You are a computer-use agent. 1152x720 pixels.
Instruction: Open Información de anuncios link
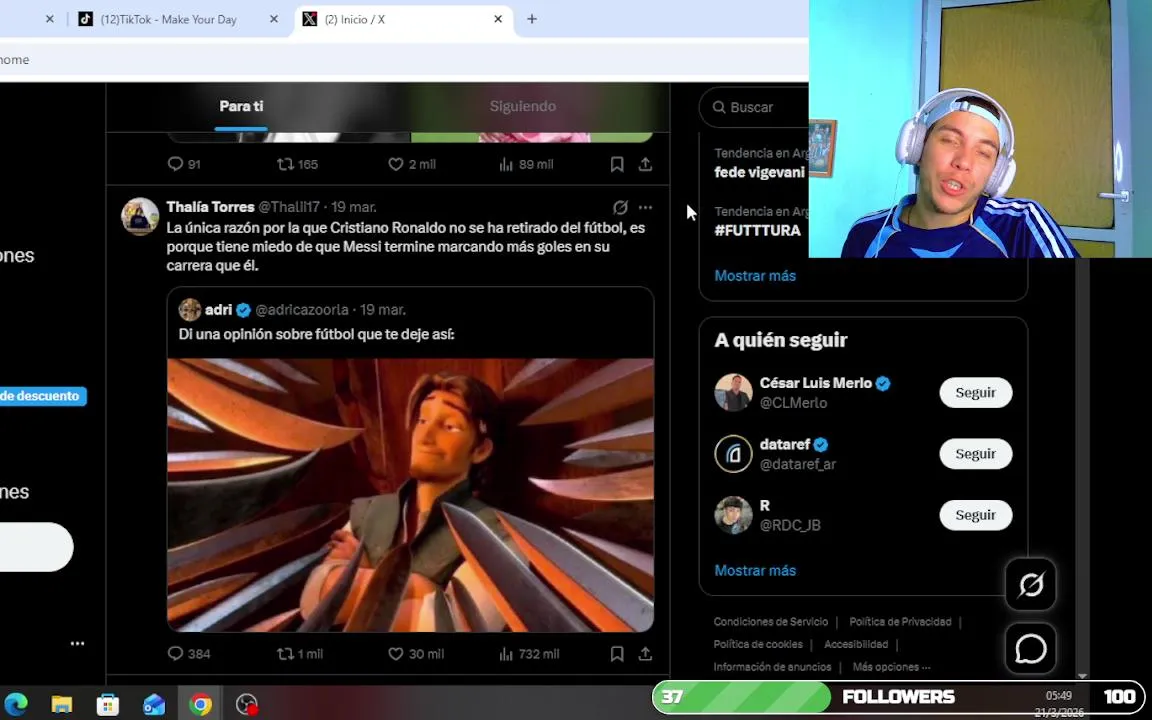[772, 667]
